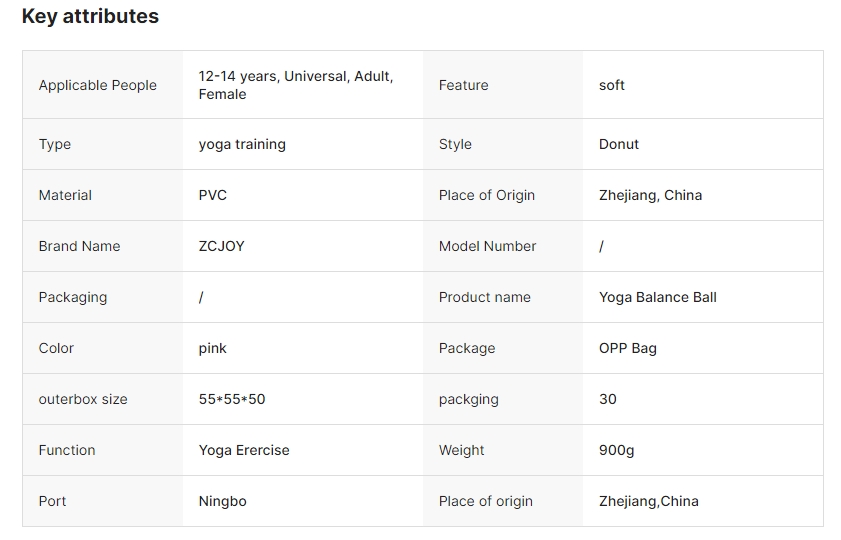Select the "soft" Feature value

tap(612, 85)
